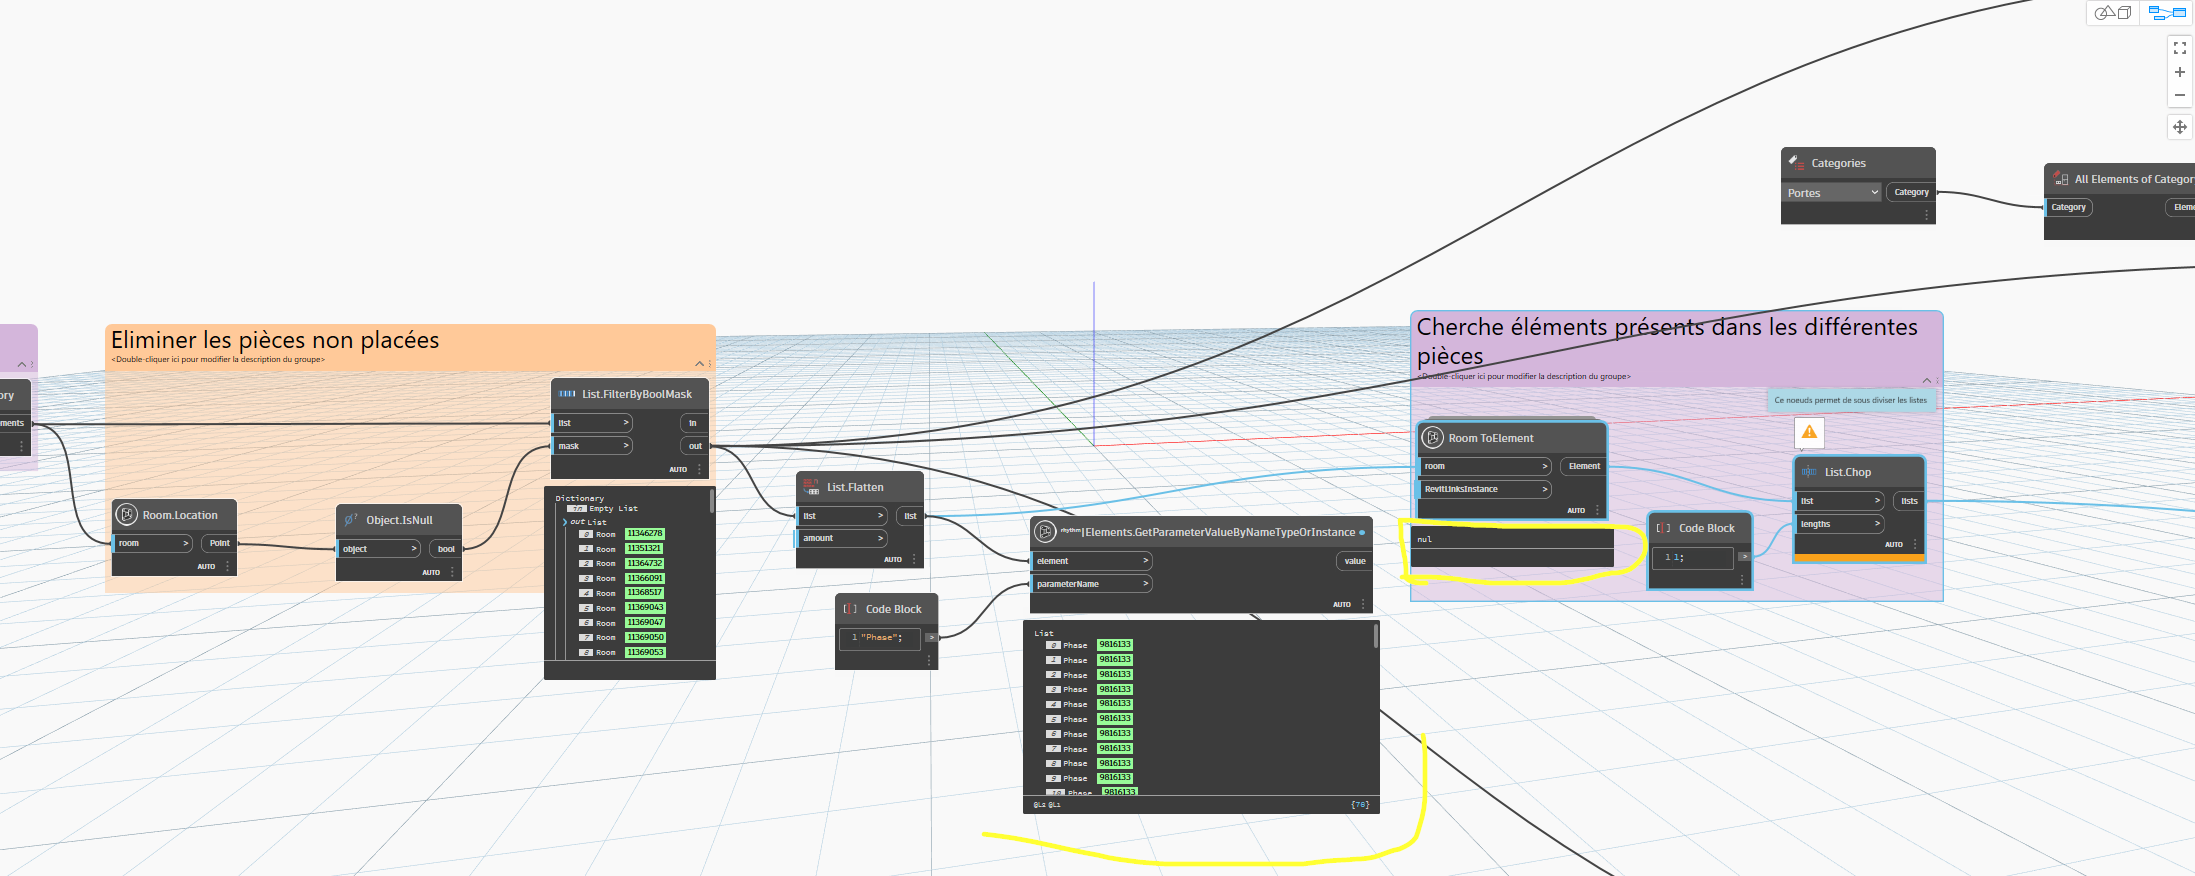Open options menu on List.Flatten node
This screenshot has width=2195, height=876.
[914, 560]
